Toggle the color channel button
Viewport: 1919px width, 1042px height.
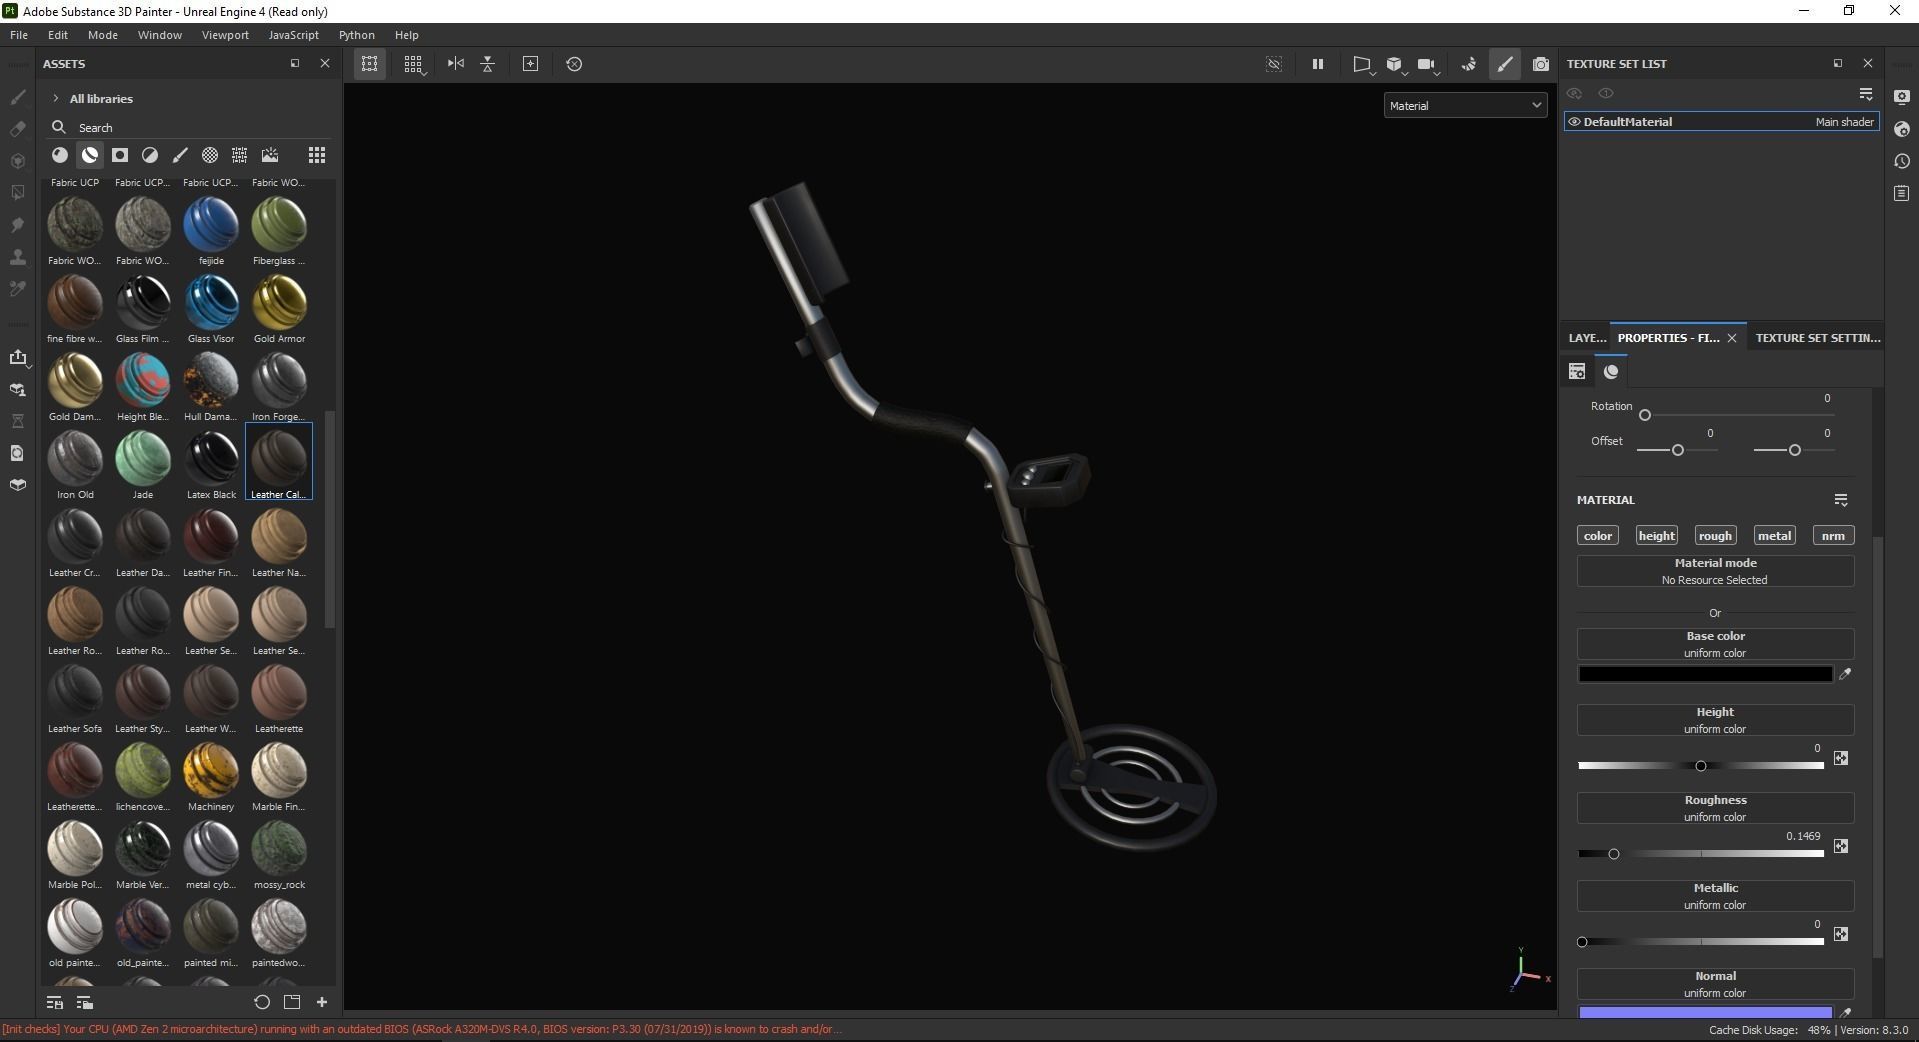pyautogui.click(x=1597, y=536)
